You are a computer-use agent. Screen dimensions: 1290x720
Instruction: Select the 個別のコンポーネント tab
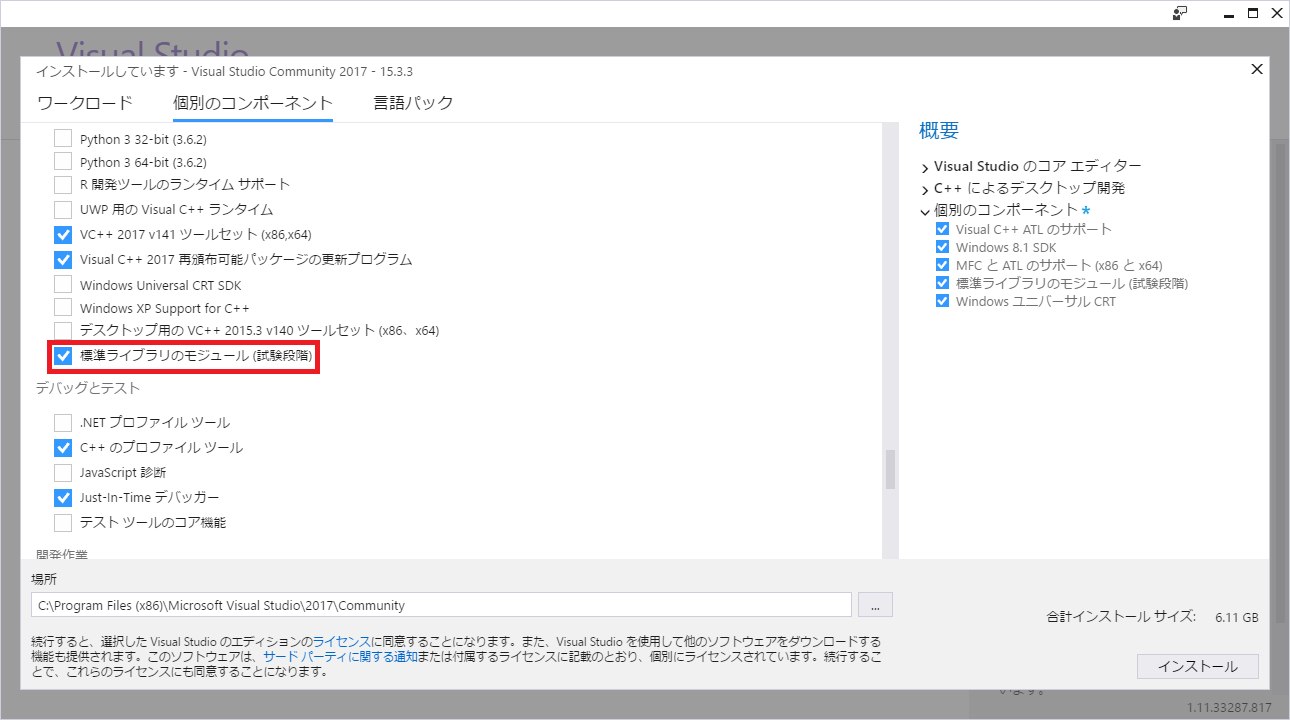[x=253, y=103]
